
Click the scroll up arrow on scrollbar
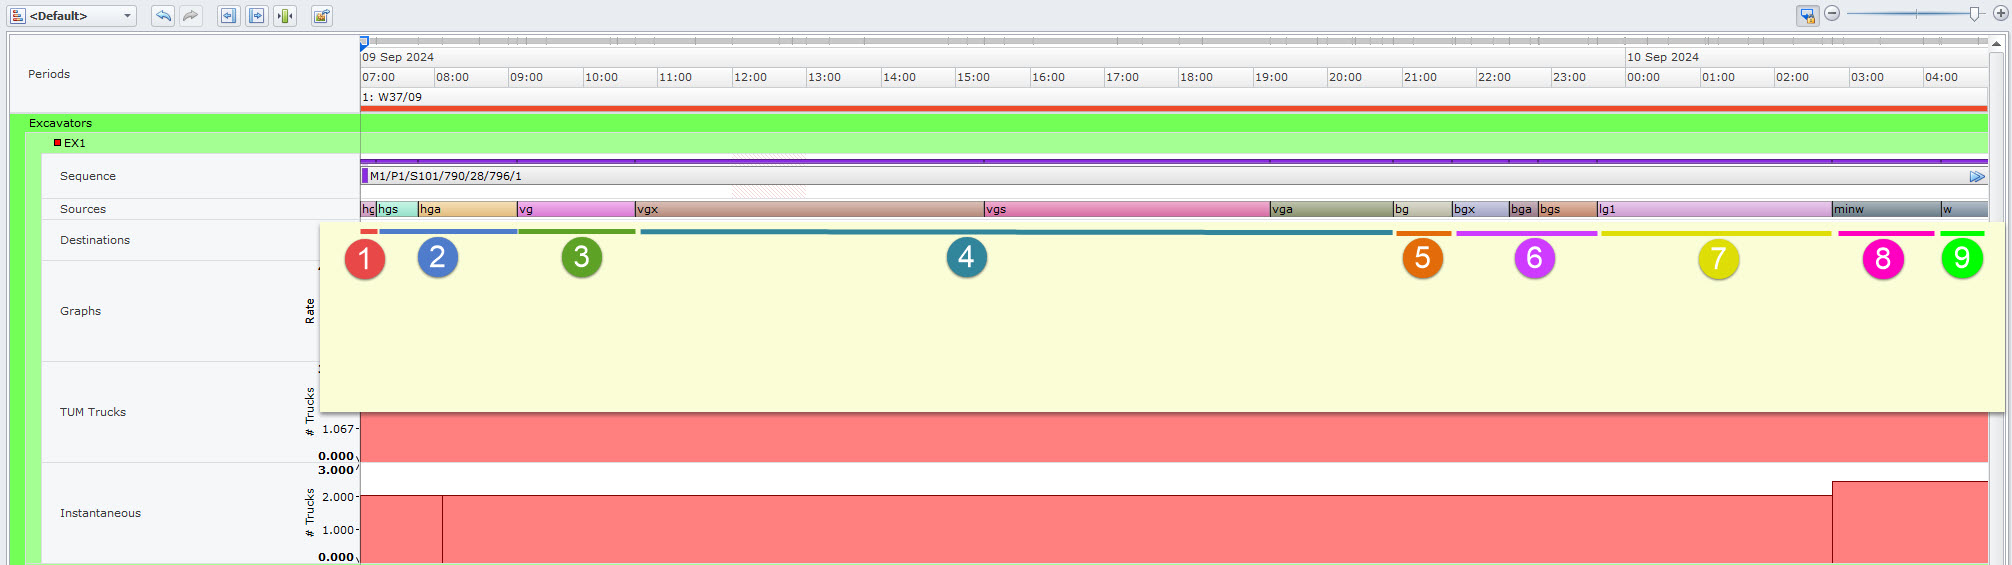coord(1996,45)
